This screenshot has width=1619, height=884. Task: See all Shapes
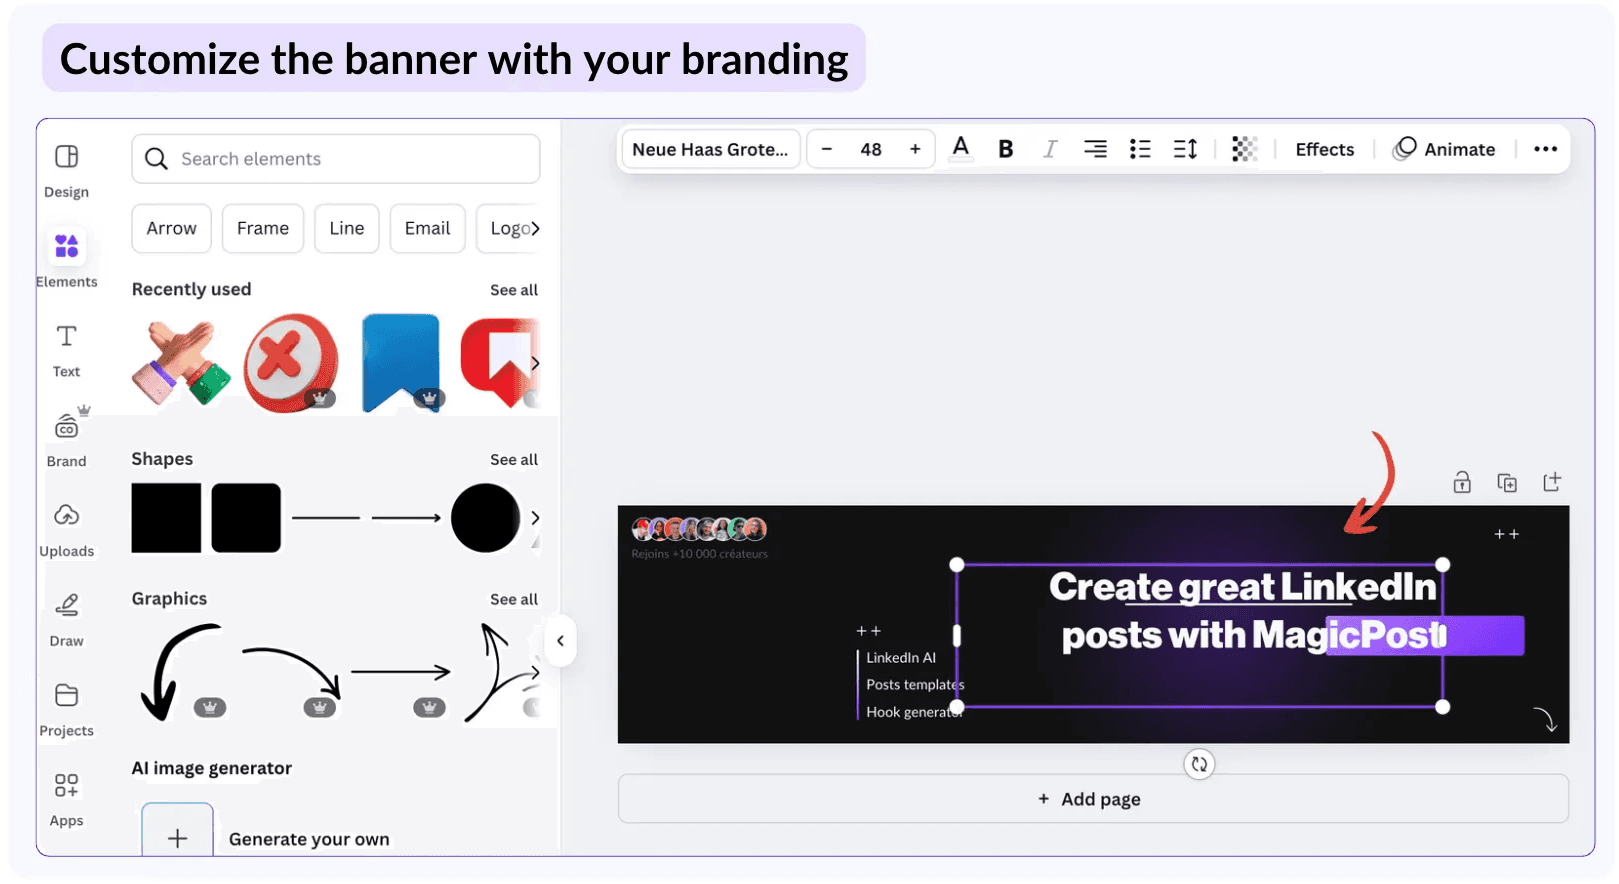coord(514,460)
